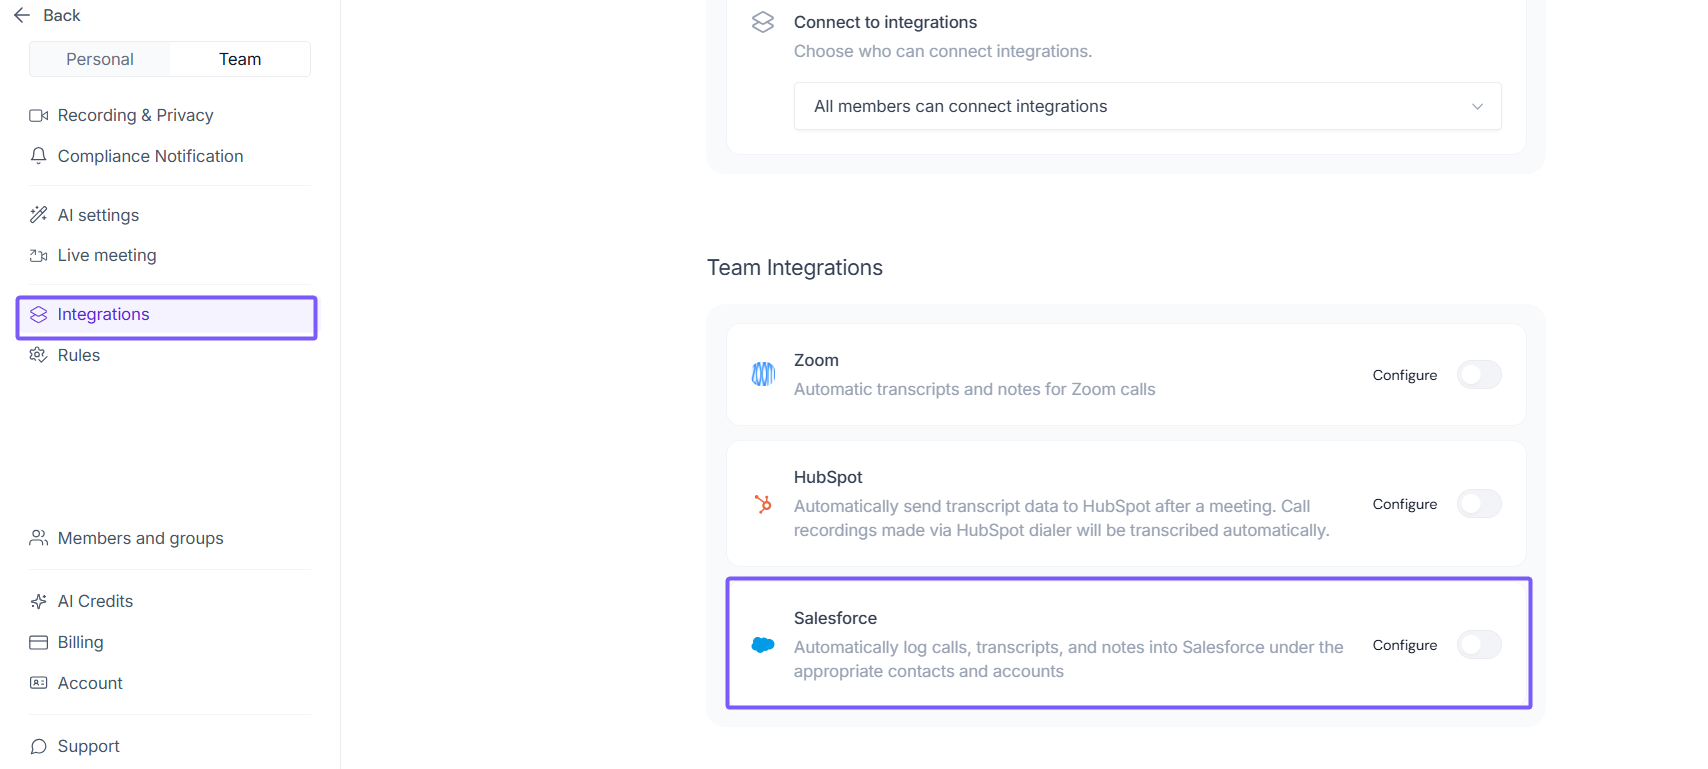
Task: Click the Support chat bubble icon
Action: click(39, 746)
